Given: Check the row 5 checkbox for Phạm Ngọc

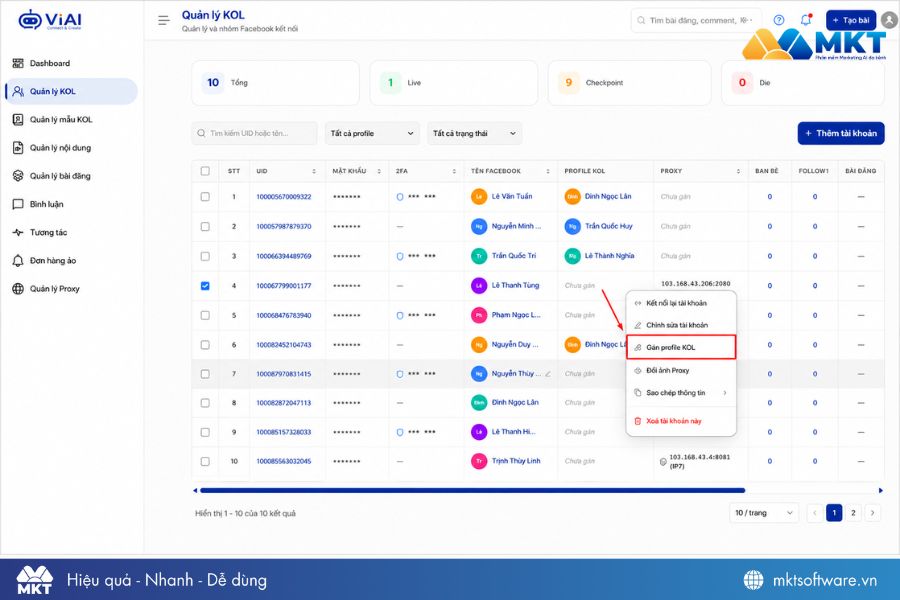Looking at the screenshot, I should (205, 315).
